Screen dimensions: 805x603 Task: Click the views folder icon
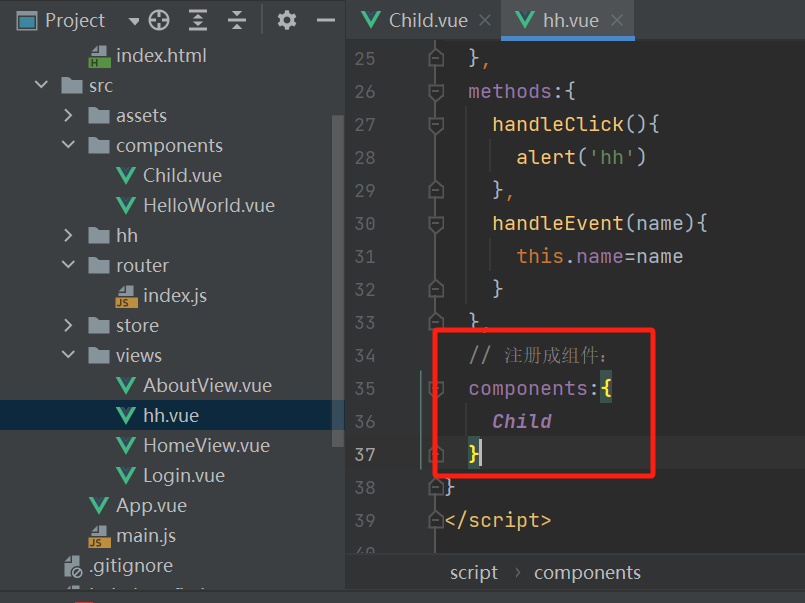(99, 355)
